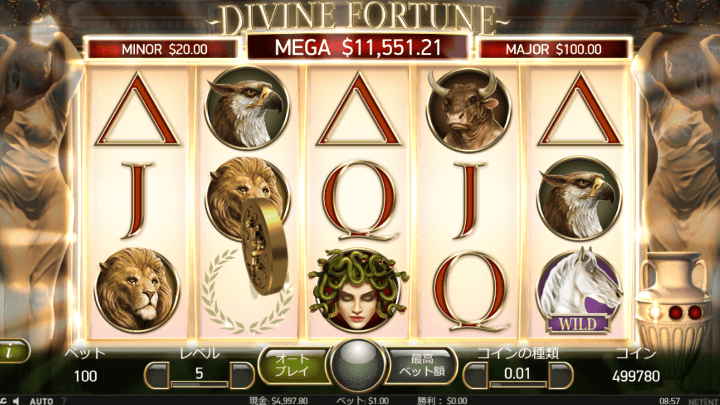Click the Medusa symbol on reel three
This screenshot has height=405, width=720.
click(358, 289)
